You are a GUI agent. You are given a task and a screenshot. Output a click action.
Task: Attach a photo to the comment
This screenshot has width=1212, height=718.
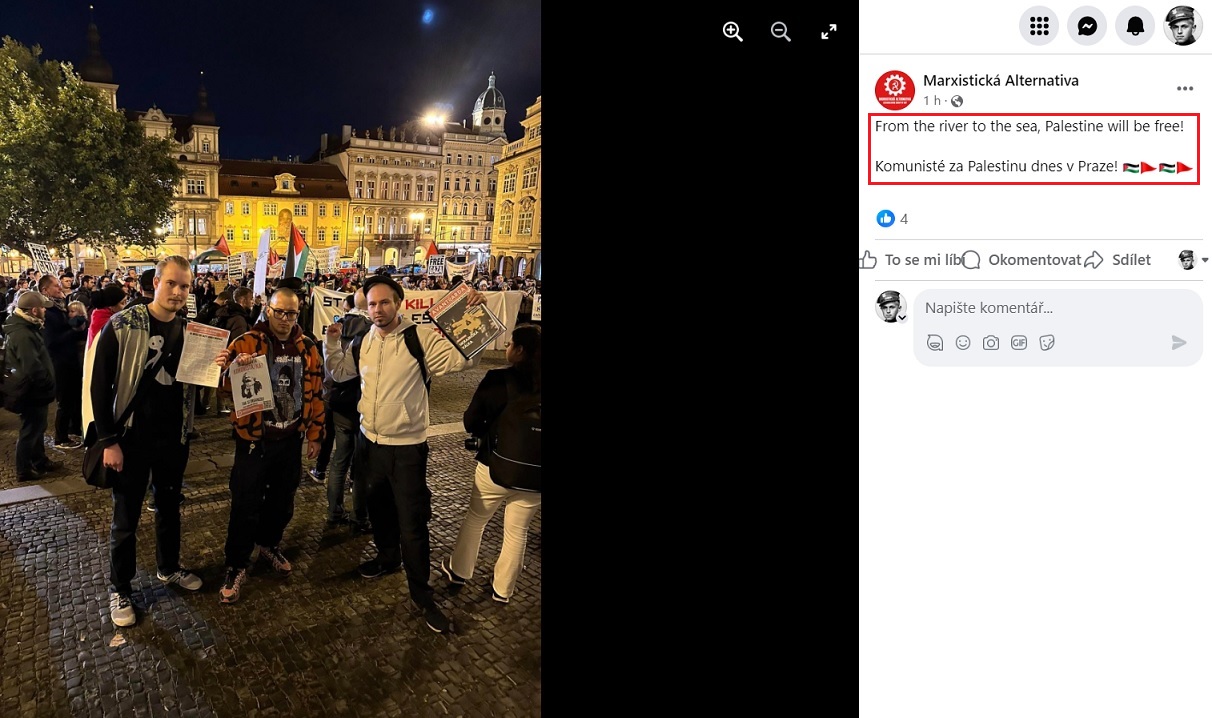[991, 343]
